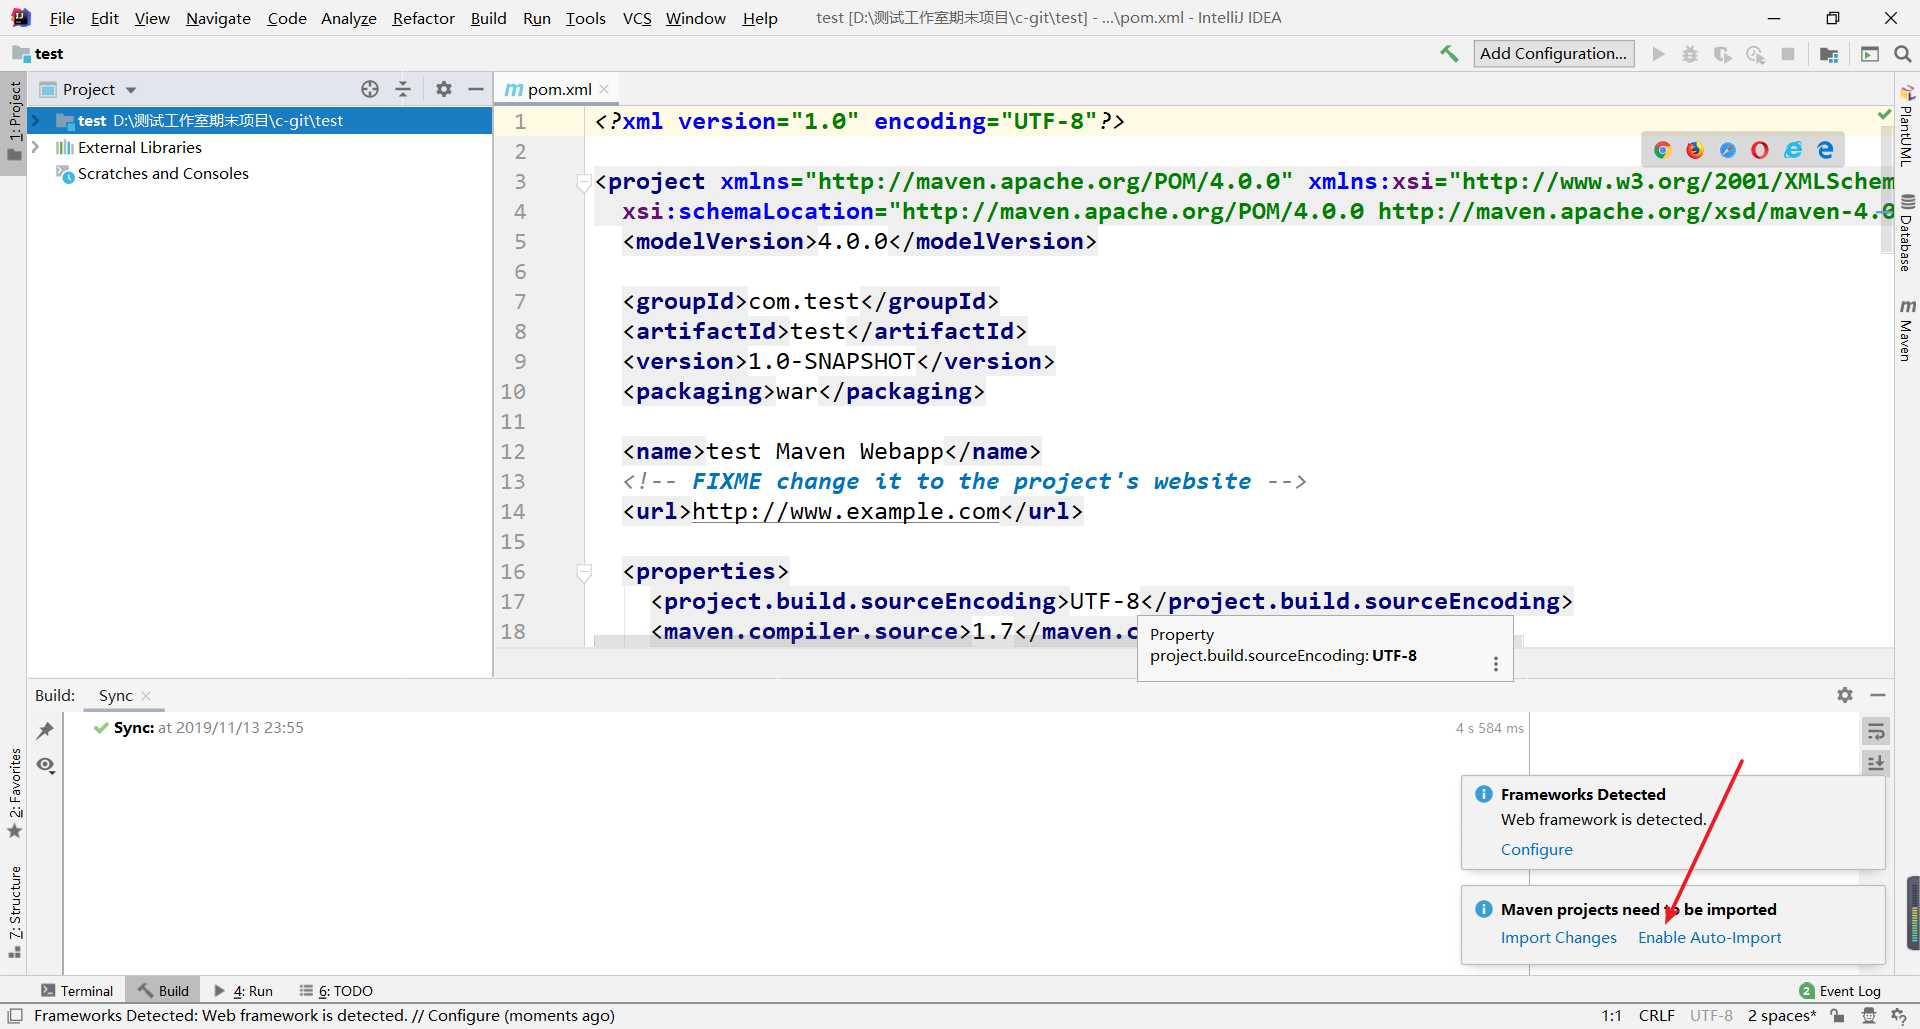Open the 6: TODO tool tab

tap(336, 991)
